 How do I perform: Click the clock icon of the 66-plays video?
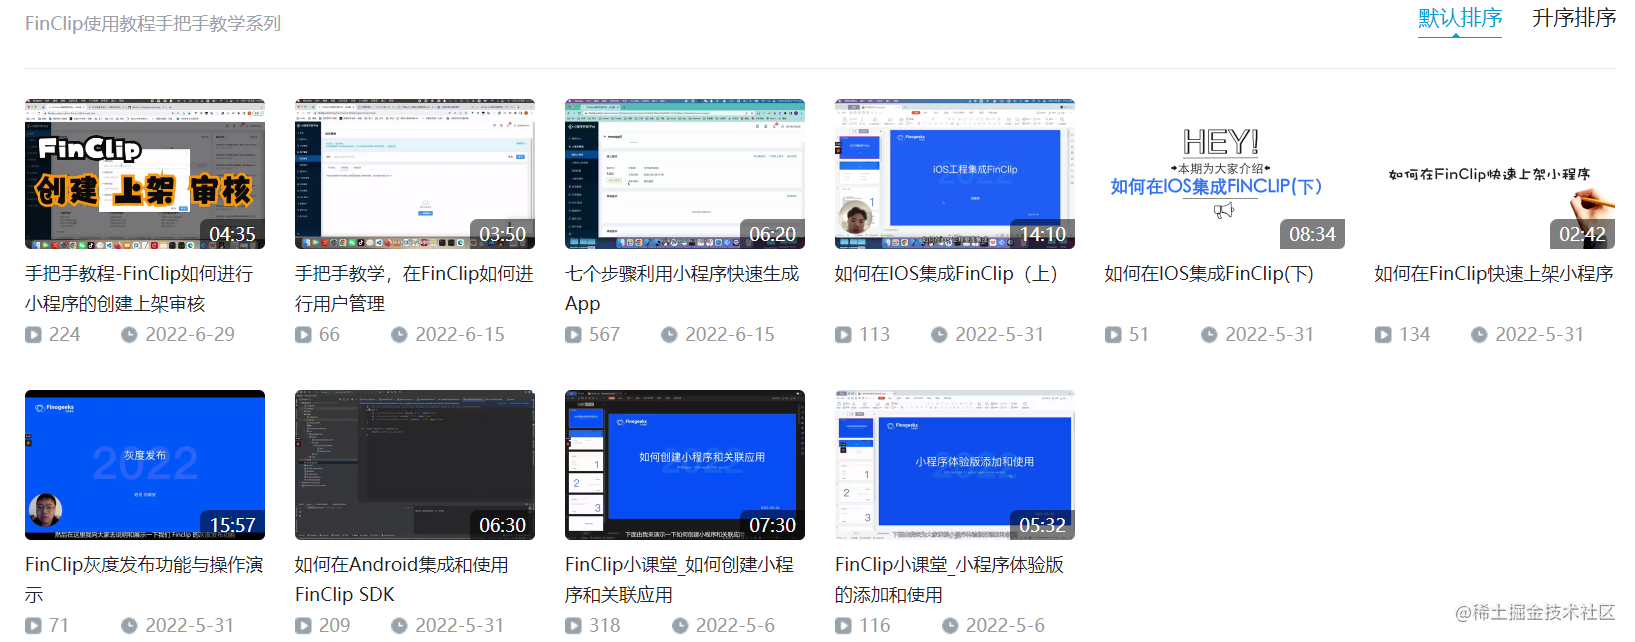[399, 335]
